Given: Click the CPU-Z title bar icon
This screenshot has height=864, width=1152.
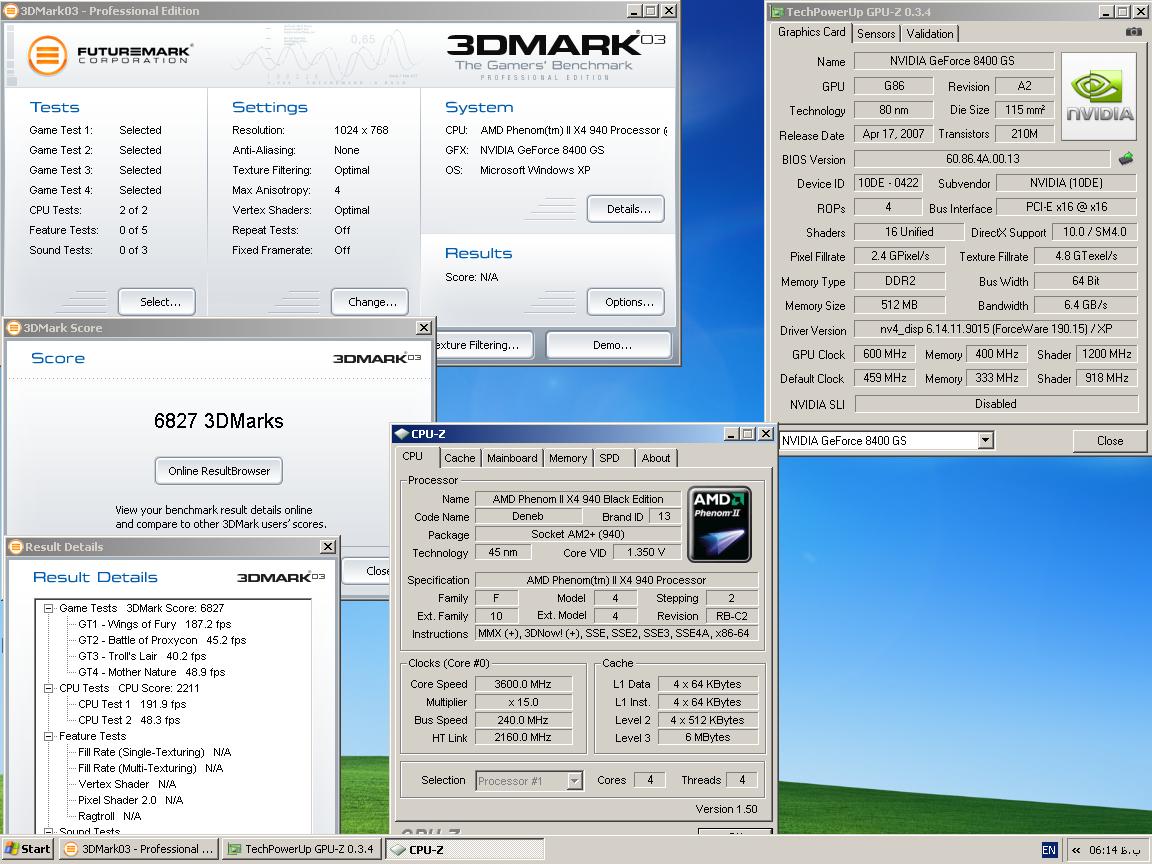Looking at the screenshot, I should tap(401, 433).
